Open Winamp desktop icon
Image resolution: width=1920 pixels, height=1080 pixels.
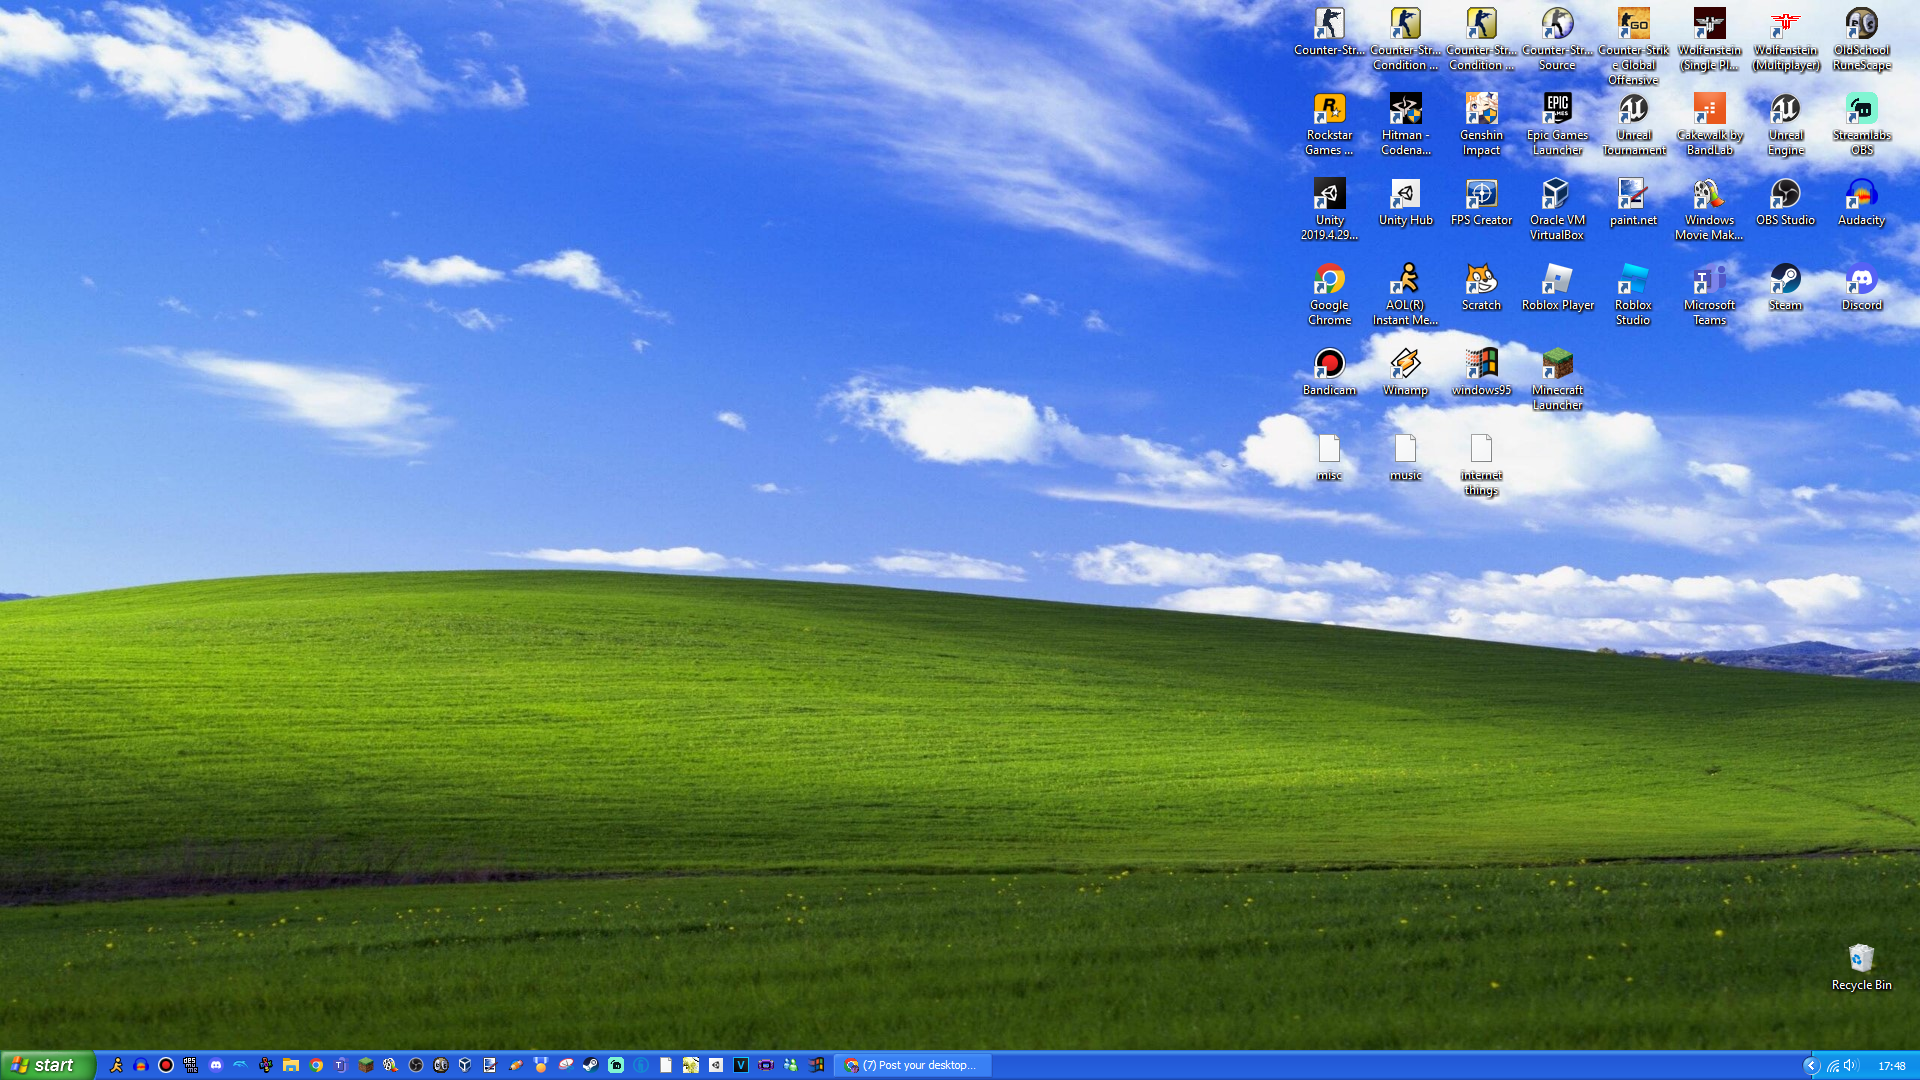point(1405,373)
